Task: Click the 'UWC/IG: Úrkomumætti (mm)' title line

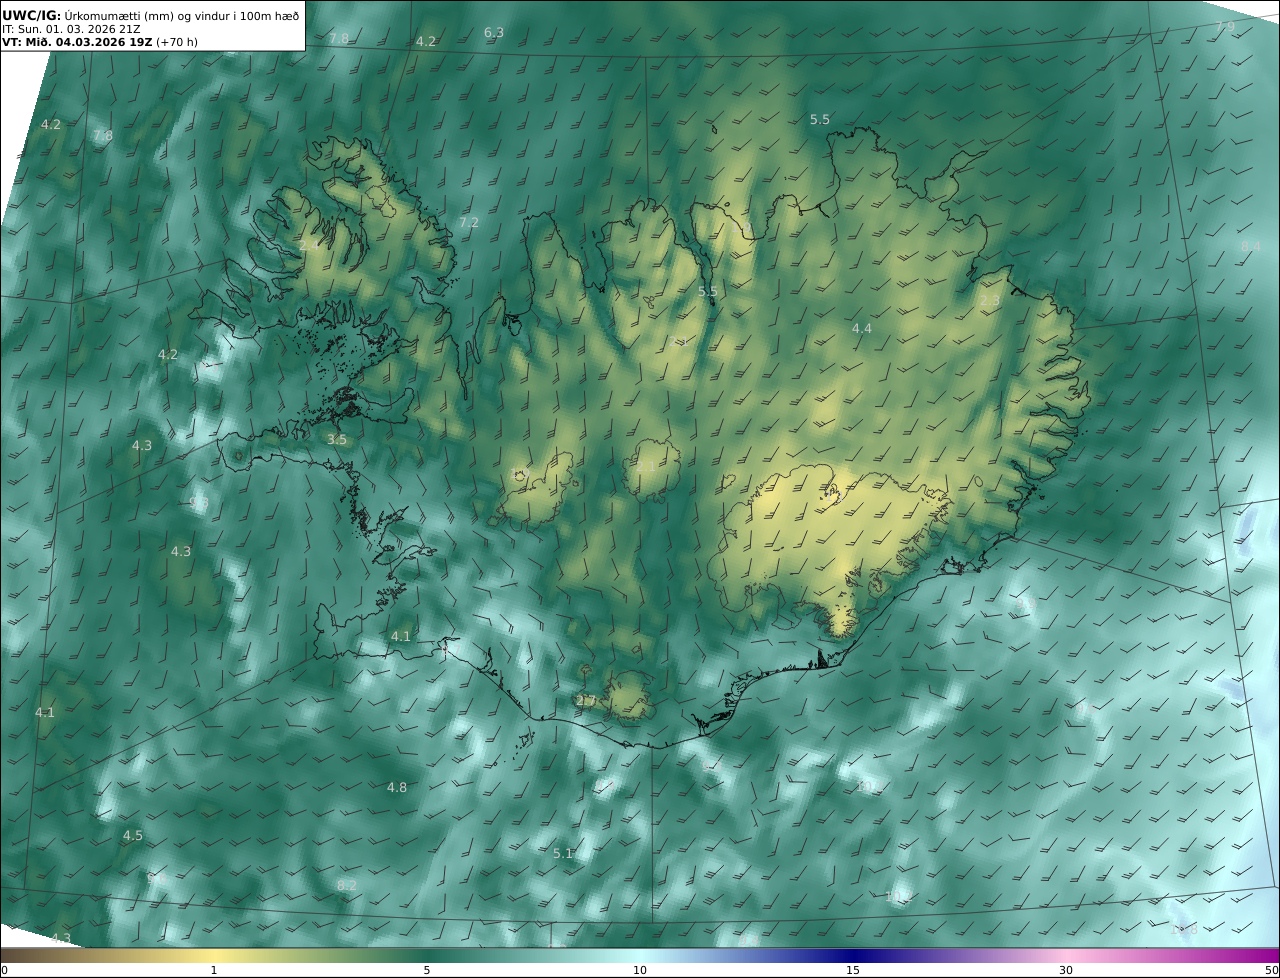Action: [x=152, y=15]
